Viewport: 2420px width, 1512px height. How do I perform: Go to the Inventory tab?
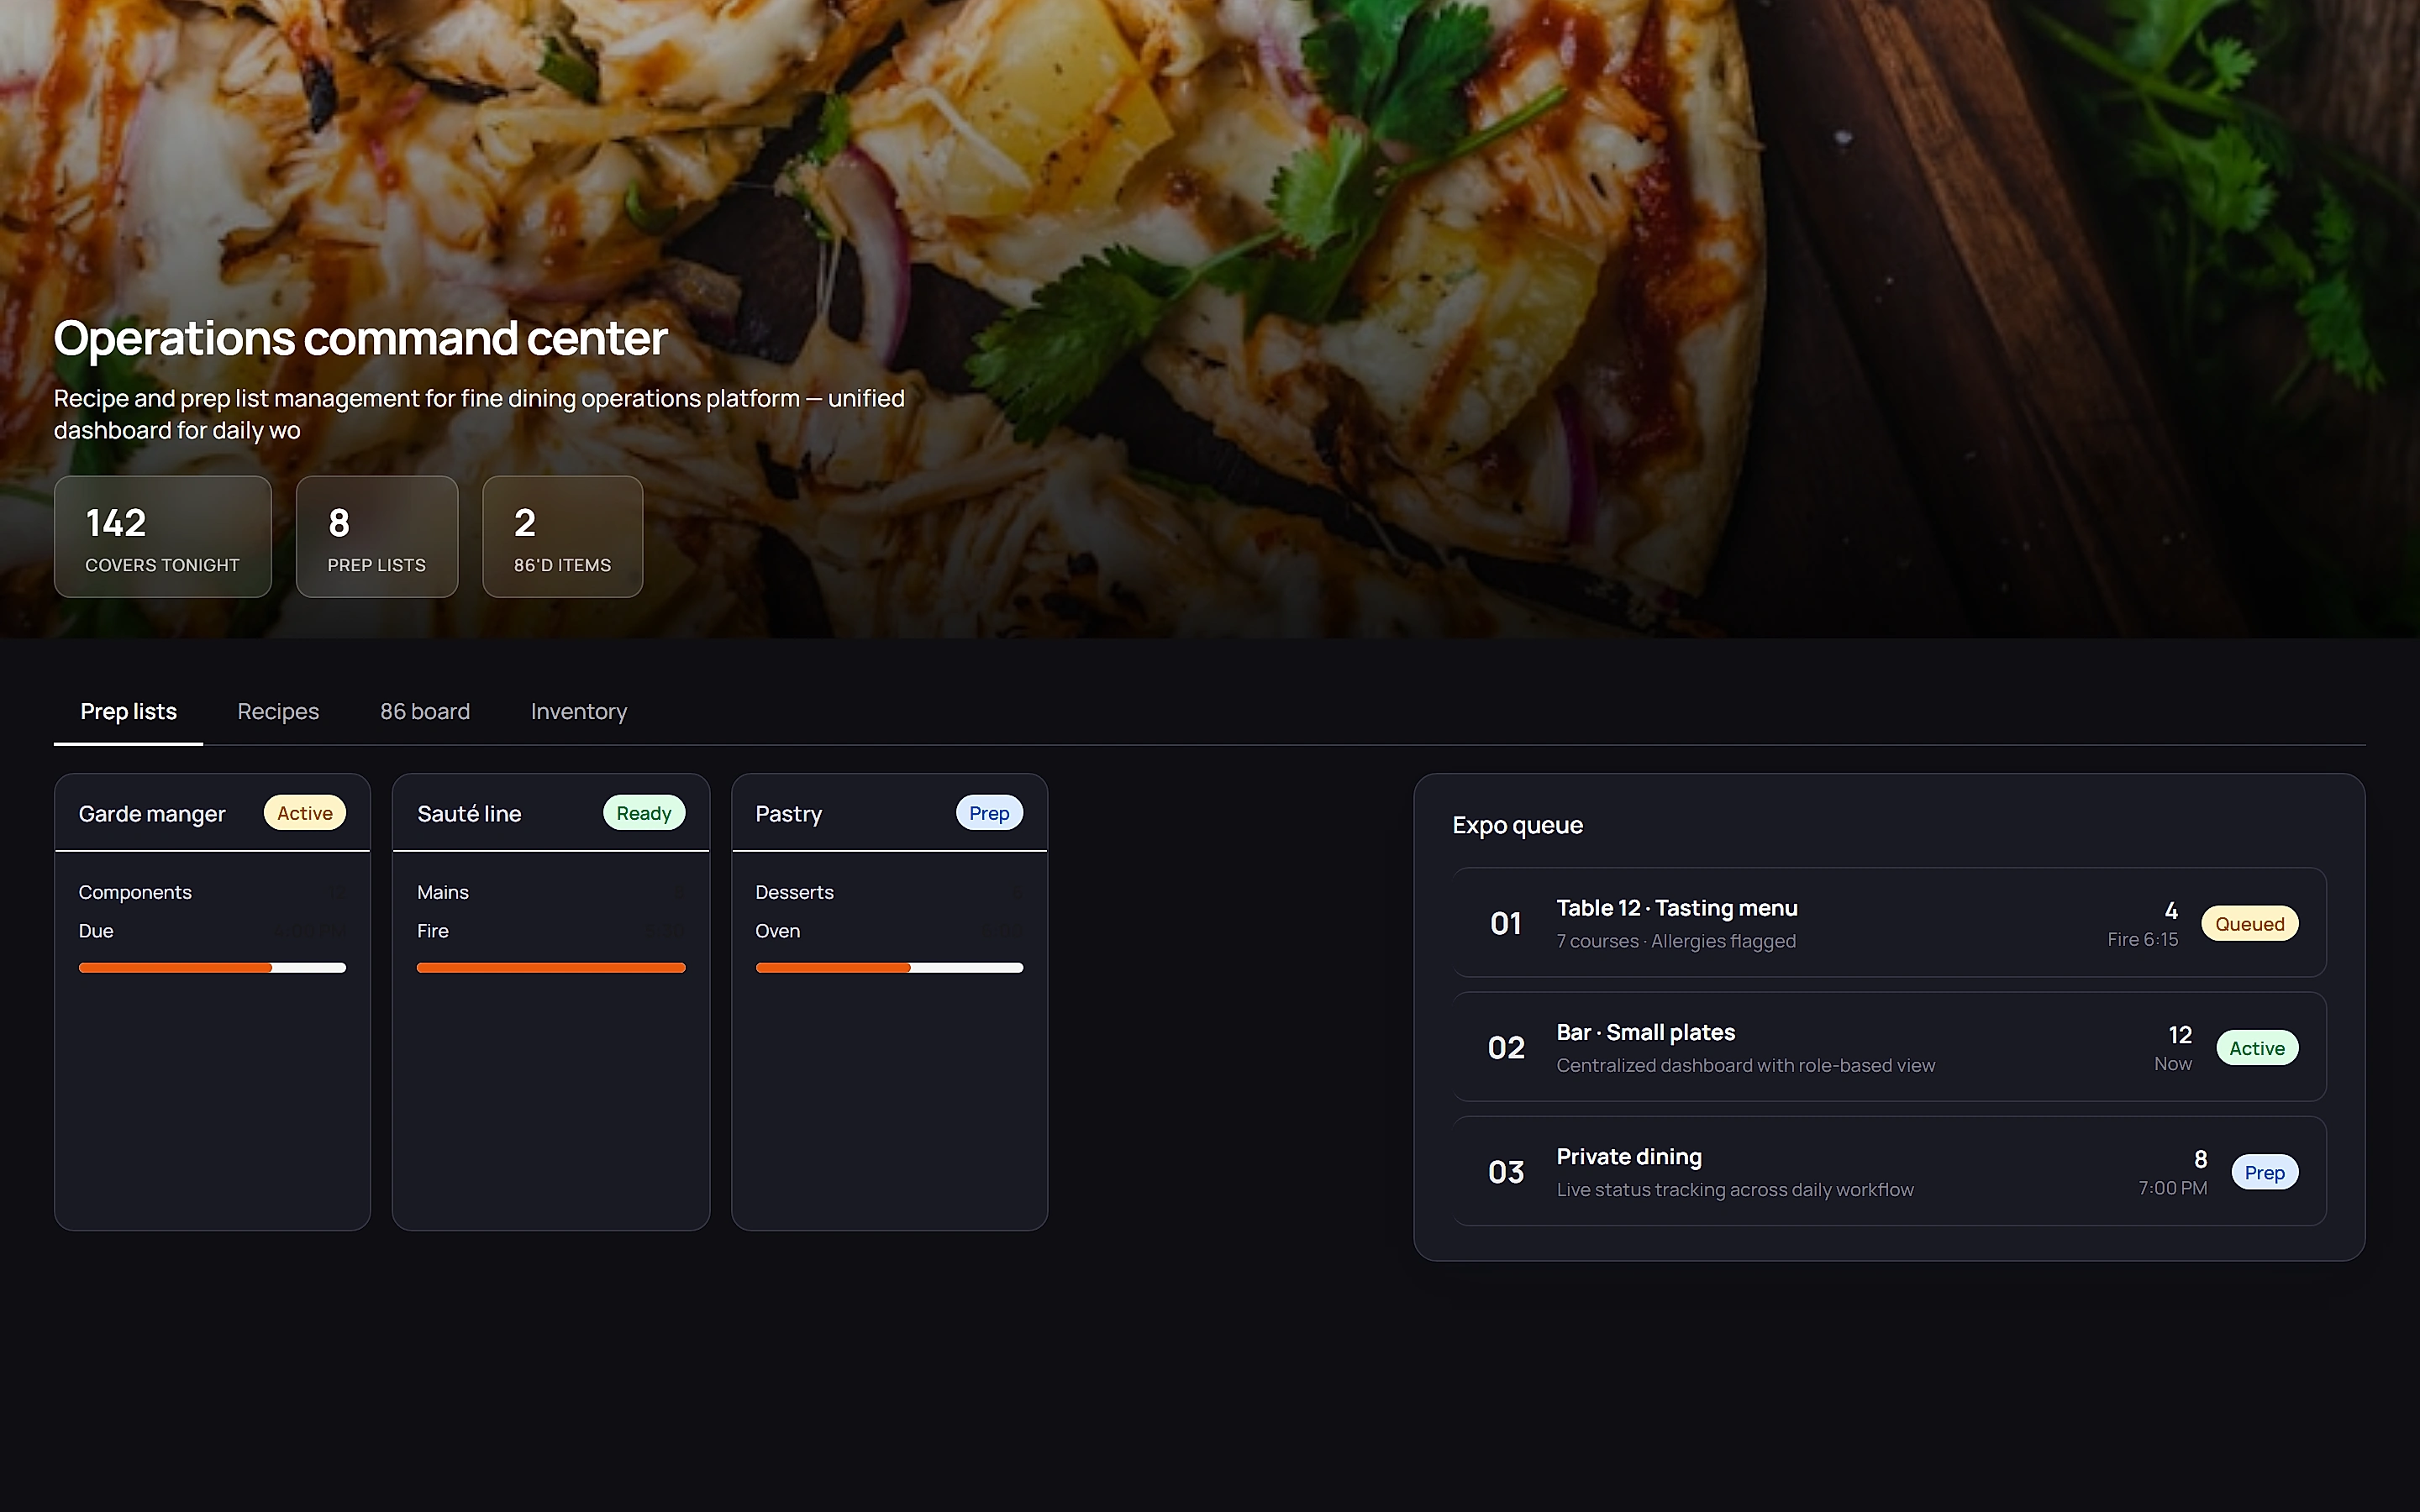579,712
